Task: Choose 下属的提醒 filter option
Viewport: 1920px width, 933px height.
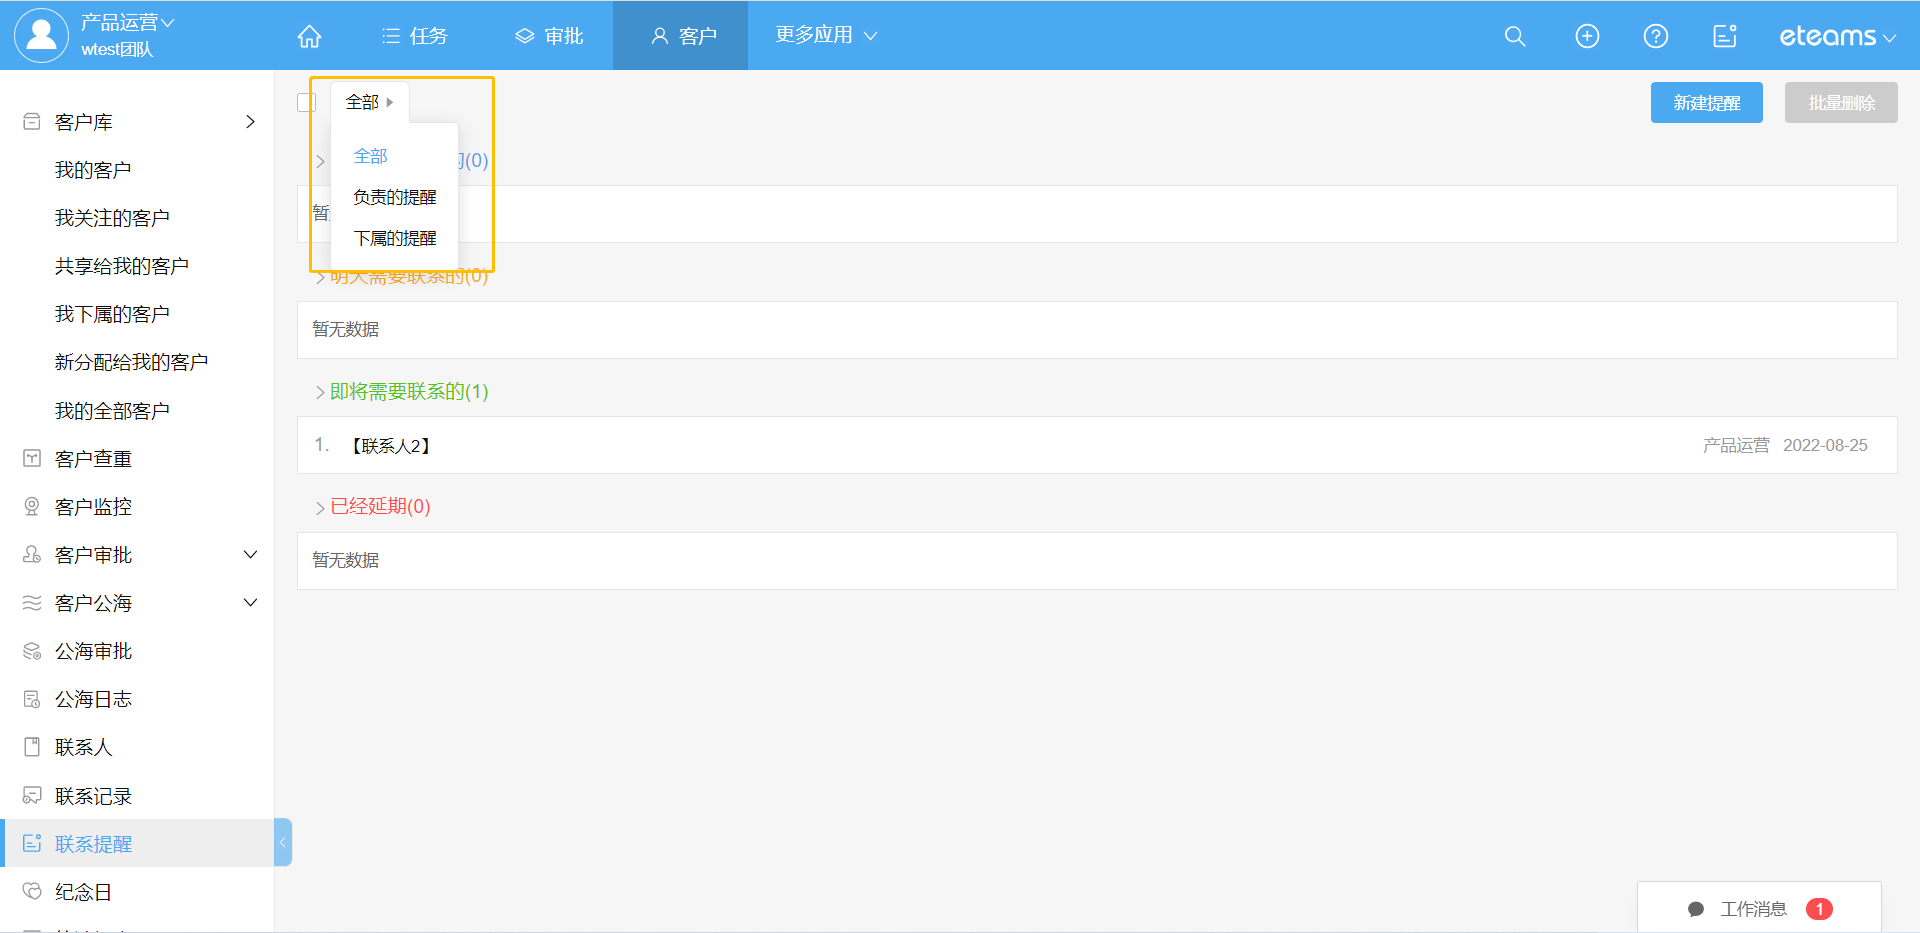Action: (395, 238)
